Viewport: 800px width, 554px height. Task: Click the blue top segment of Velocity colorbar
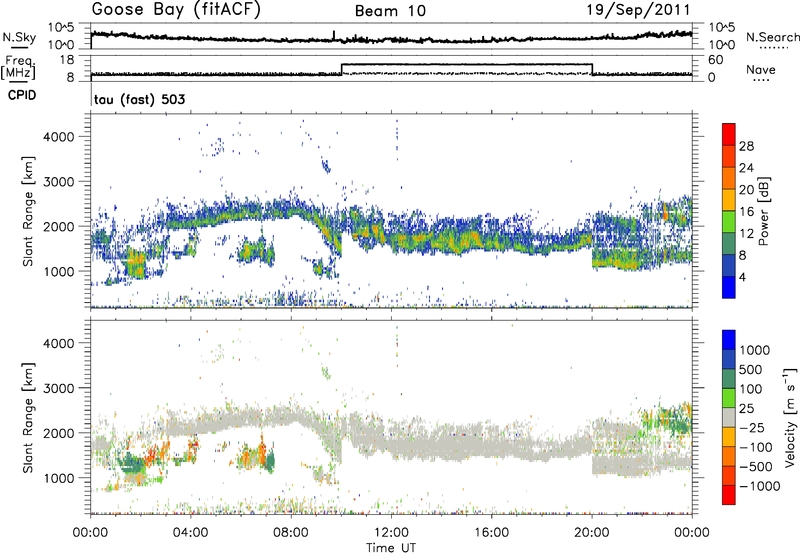point(729,340)
